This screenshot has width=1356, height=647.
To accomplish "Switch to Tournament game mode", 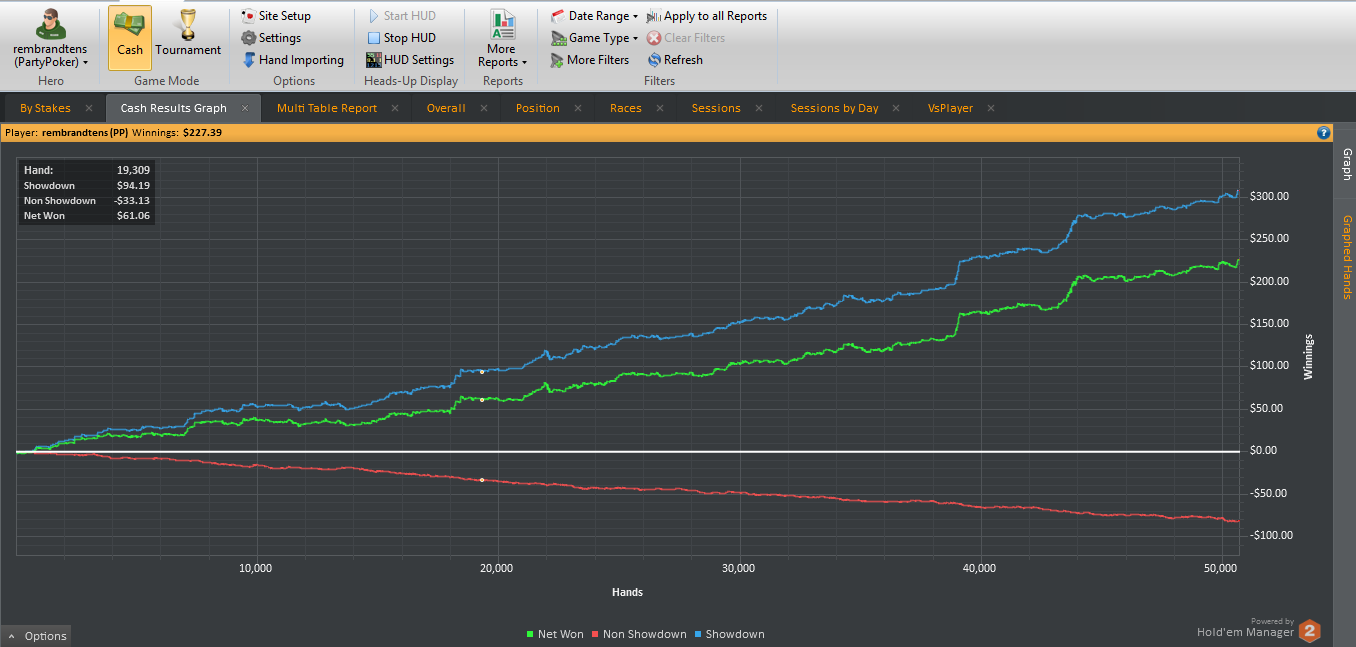I will (188, 36).
